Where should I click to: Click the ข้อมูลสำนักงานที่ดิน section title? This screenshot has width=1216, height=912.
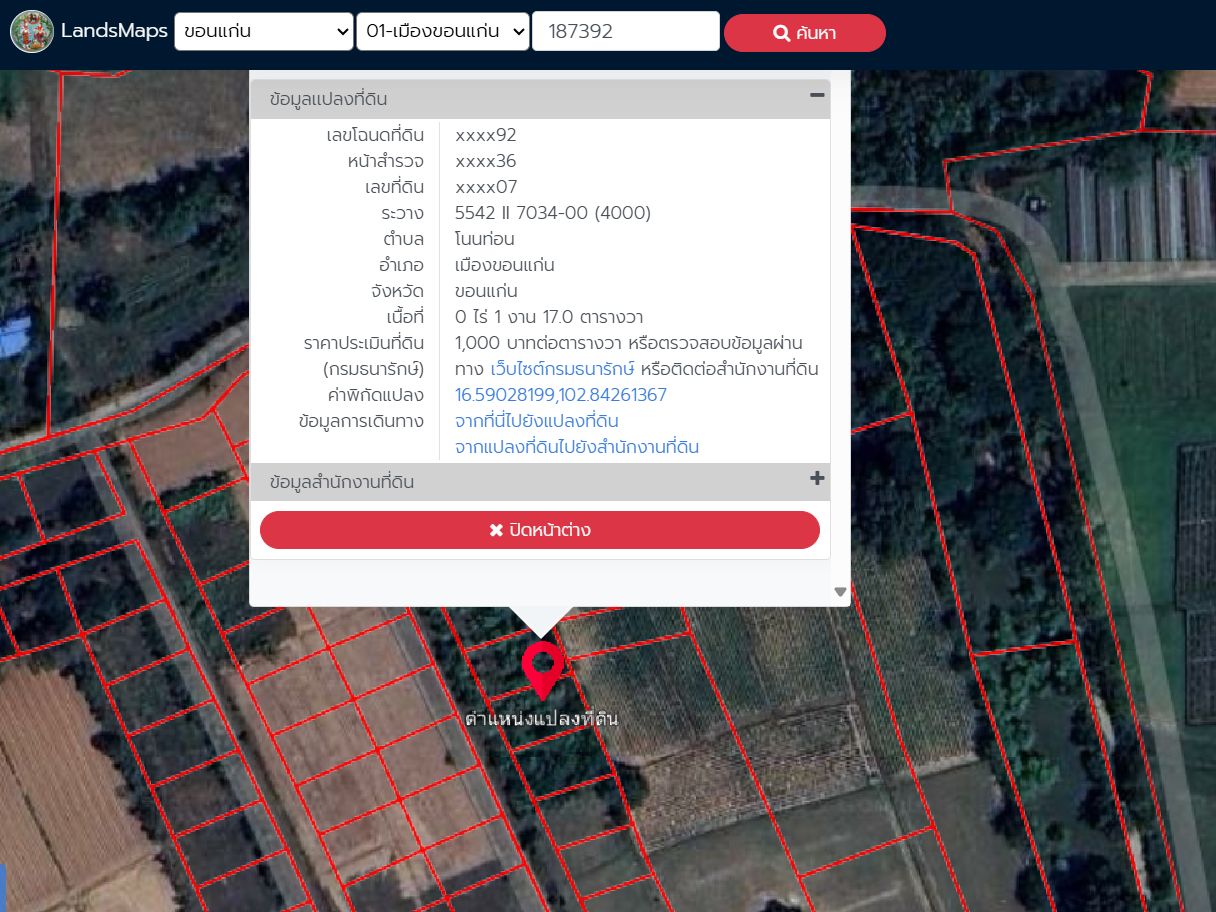(x=341, y=482)
